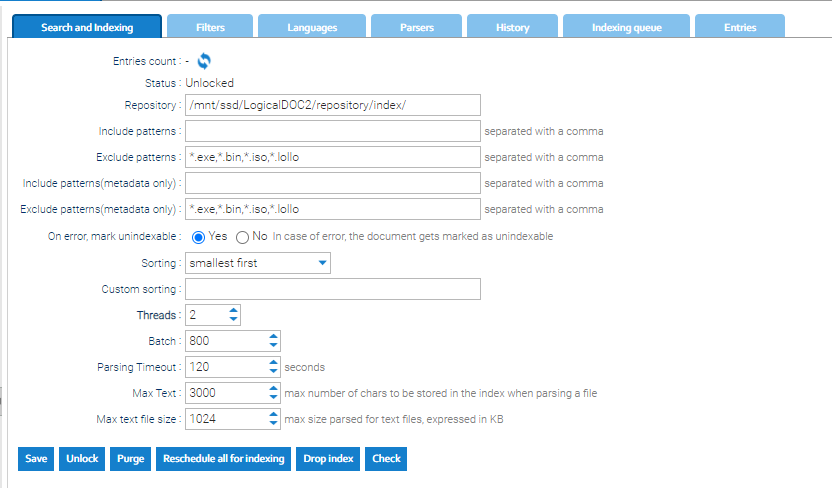The image size is (832, 488).
Task: Select Yes for mark unindexable
Action: (197, 237)
